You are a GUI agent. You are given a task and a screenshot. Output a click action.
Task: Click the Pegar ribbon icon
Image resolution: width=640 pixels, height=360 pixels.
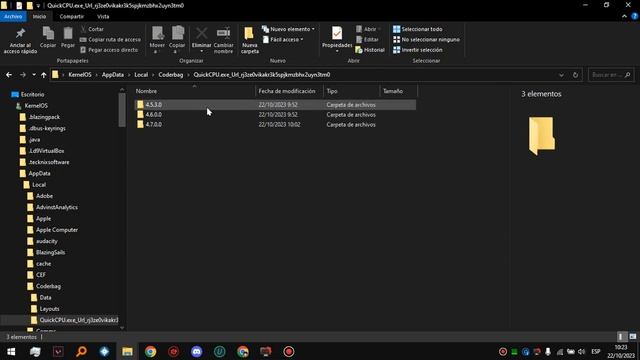coord(68,34)
